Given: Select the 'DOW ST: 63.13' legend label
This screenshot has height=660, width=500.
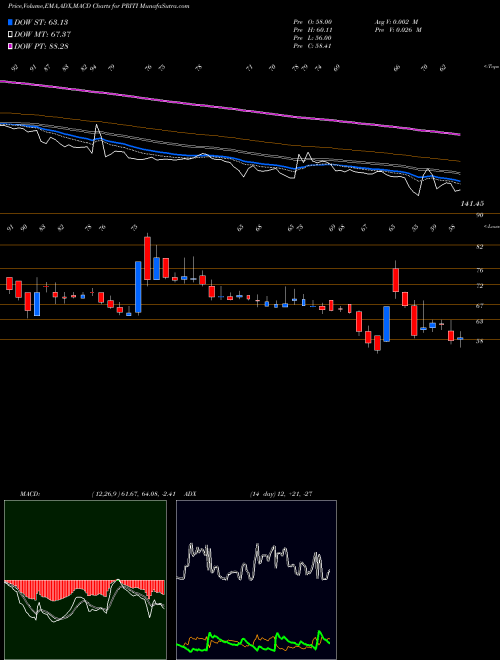Looking at the screenshot, I should point(41,22).
